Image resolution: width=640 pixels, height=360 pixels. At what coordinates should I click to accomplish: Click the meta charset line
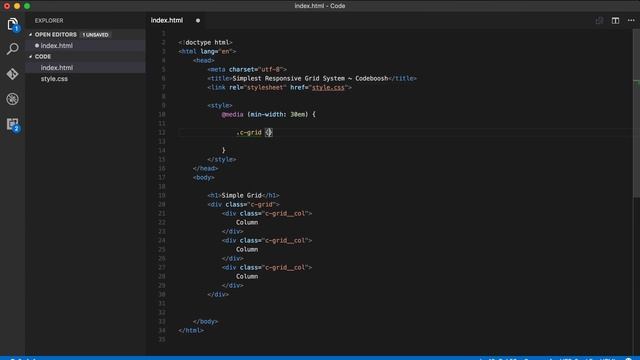click(x=247, y=69)
